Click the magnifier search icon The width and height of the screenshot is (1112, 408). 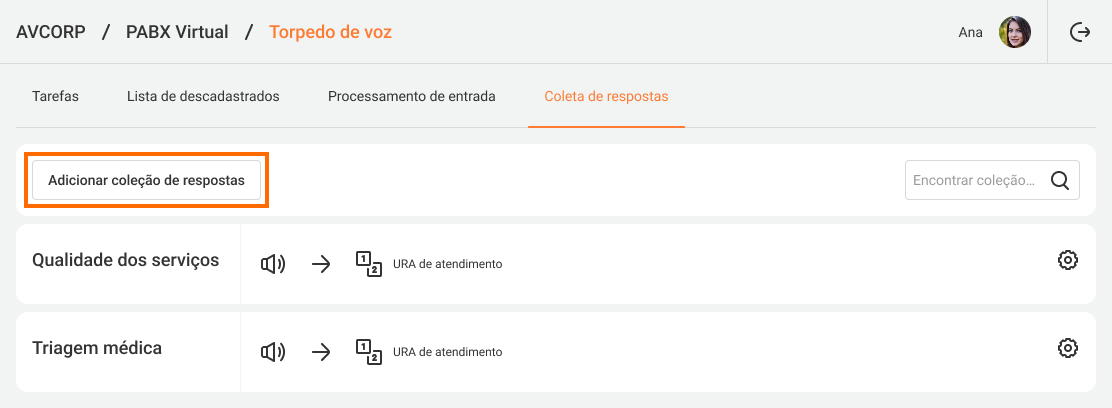(1060, 181)
